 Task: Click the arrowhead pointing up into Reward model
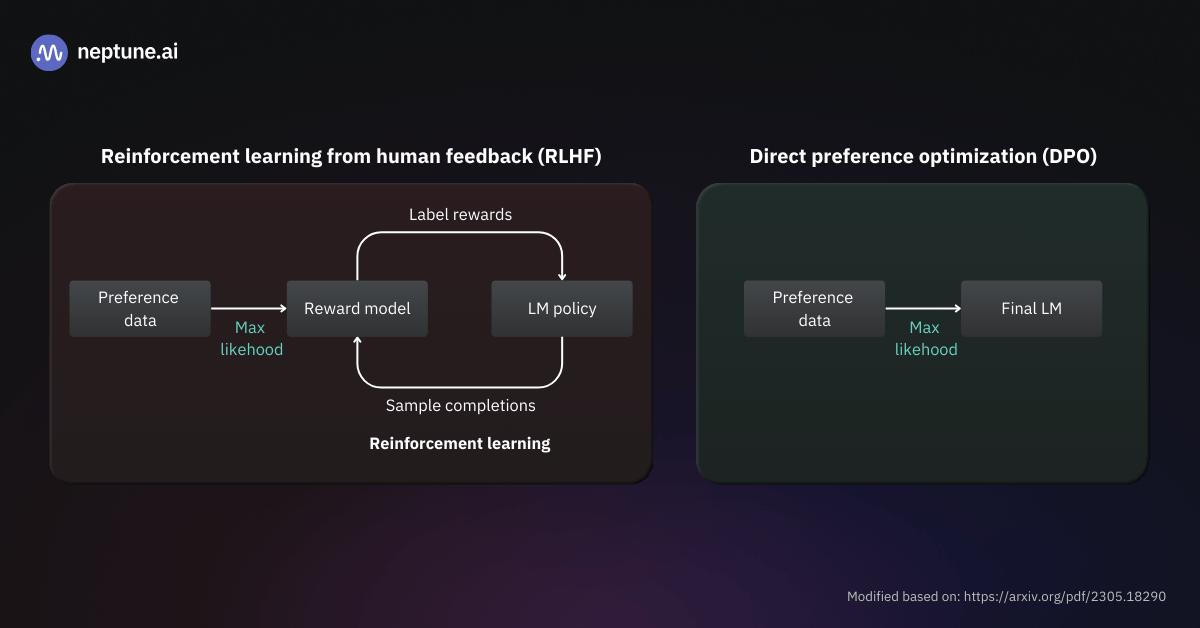pos(358,343)
